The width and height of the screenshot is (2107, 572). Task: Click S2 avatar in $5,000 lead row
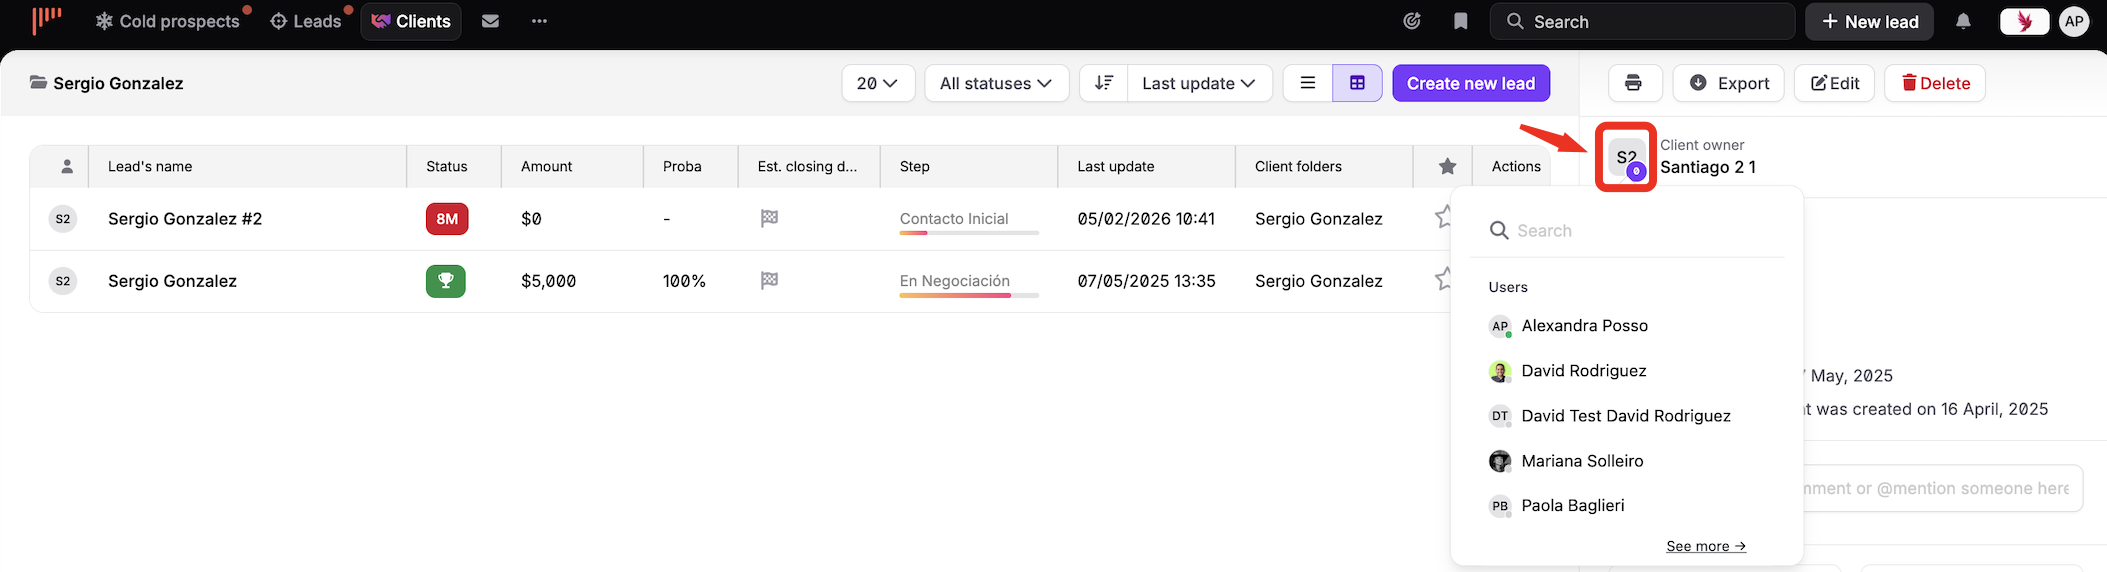click(x=63, y=281)
